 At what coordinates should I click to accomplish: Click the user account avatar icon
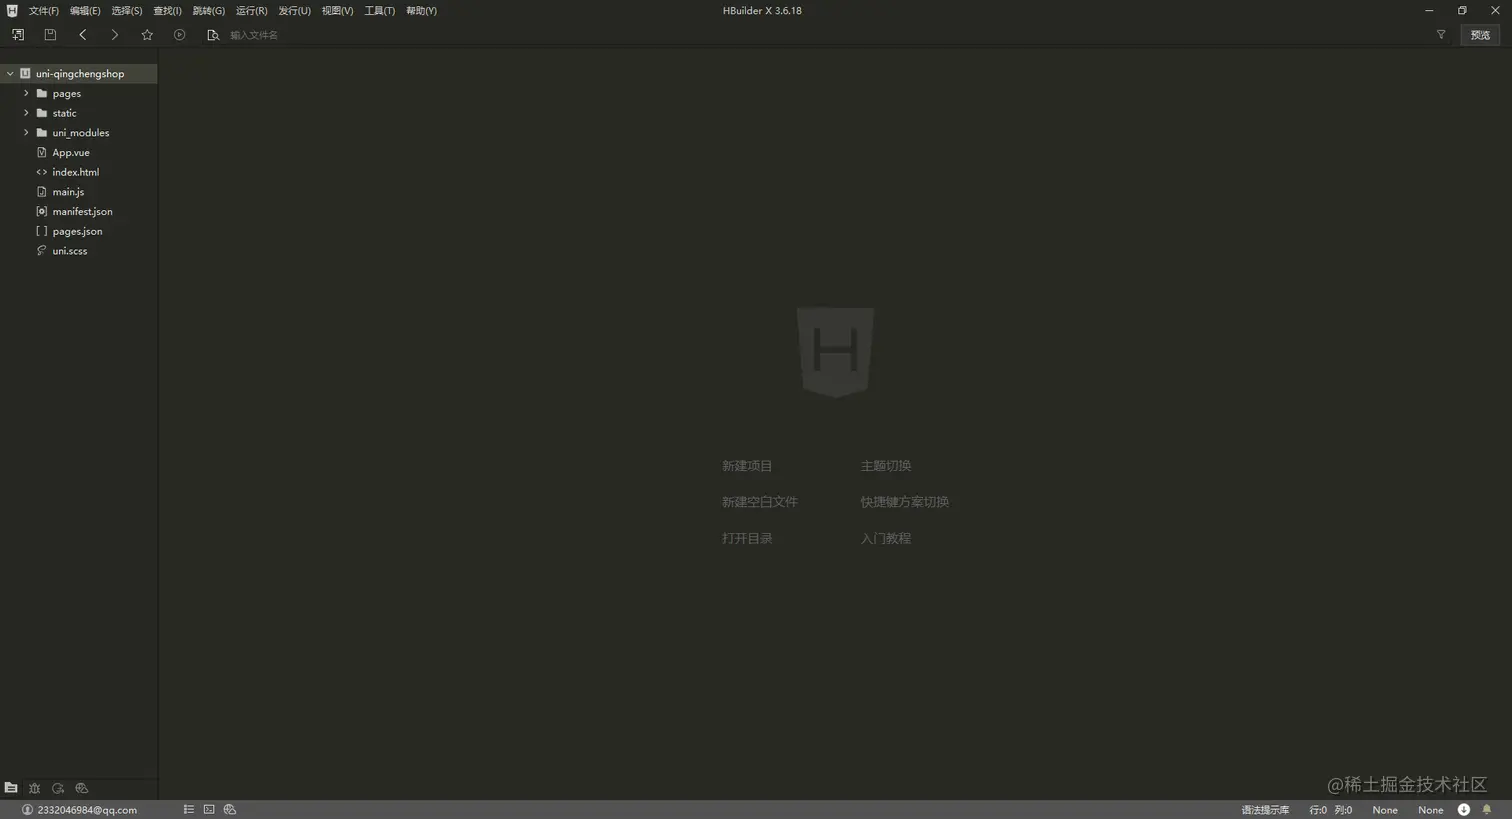(27, 810)
